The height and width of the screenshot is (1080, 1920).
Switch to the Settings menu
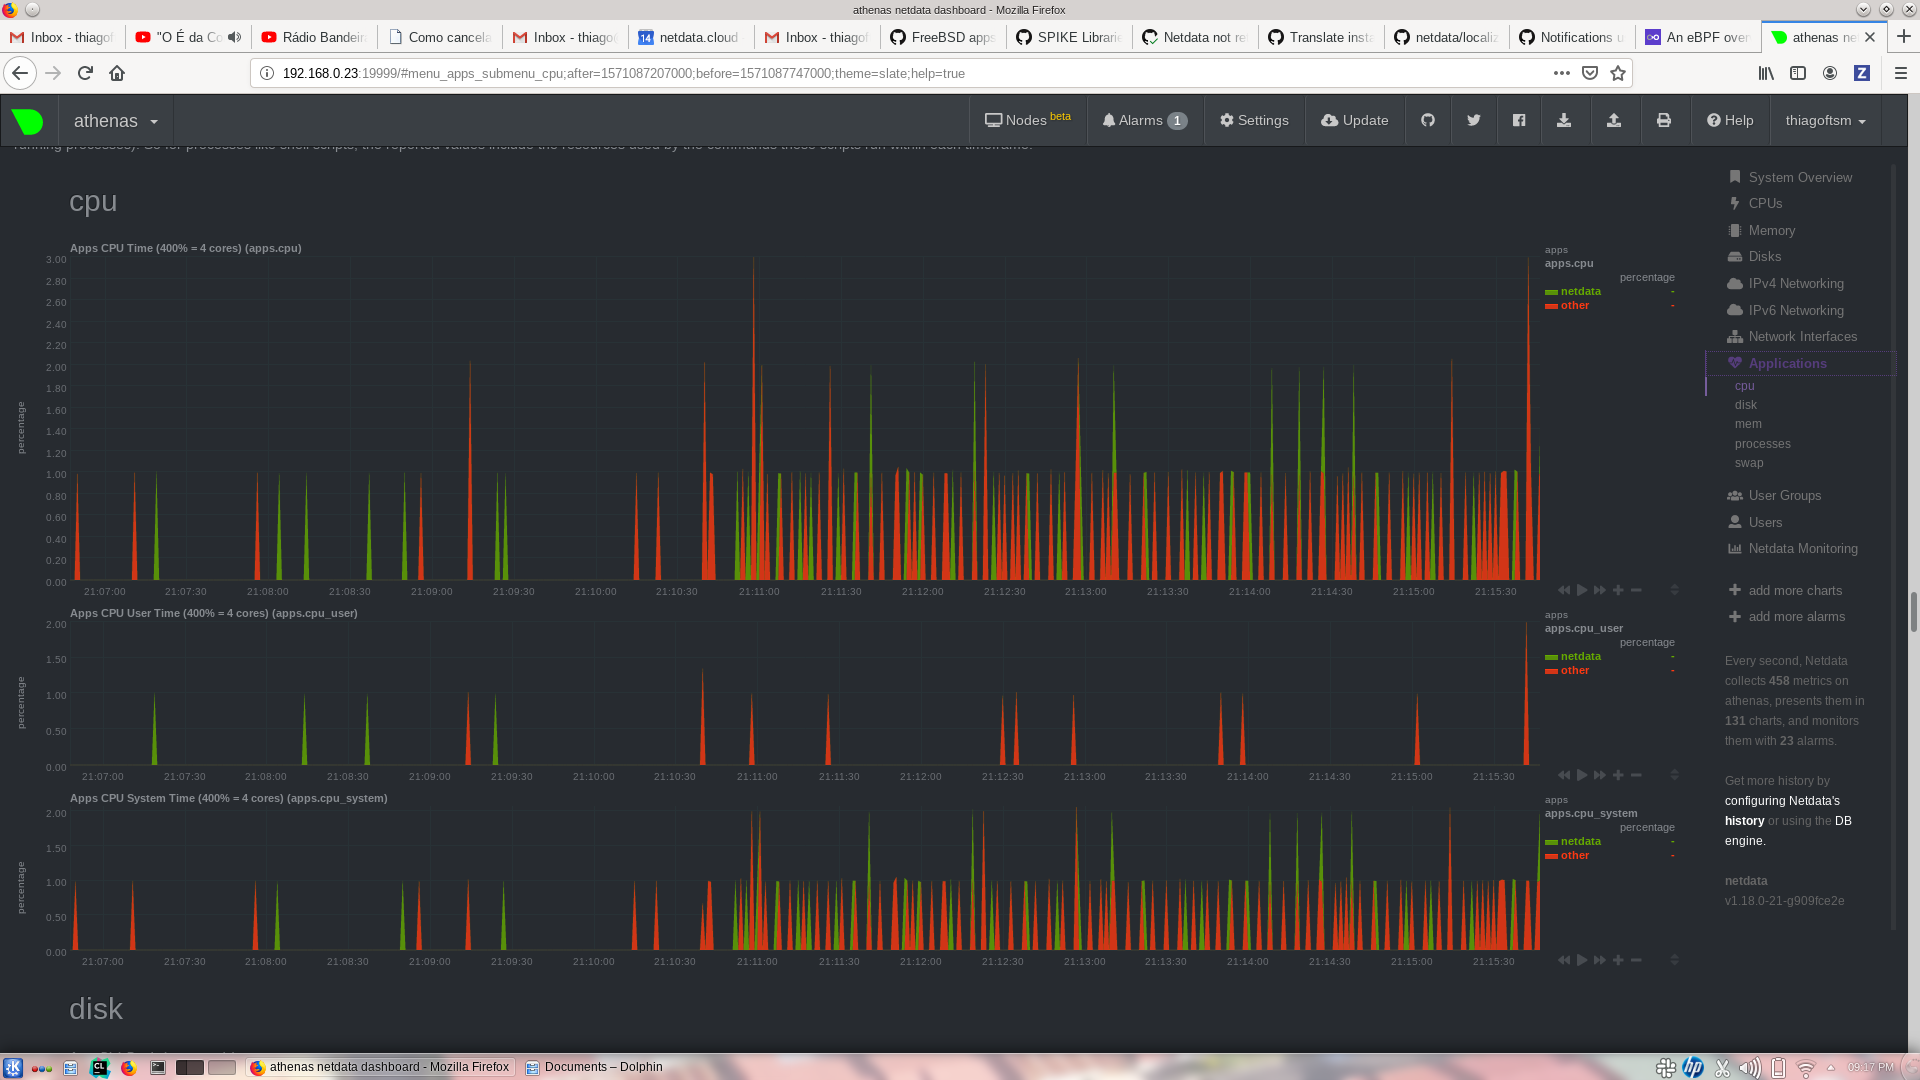(x=1254, y=120)
